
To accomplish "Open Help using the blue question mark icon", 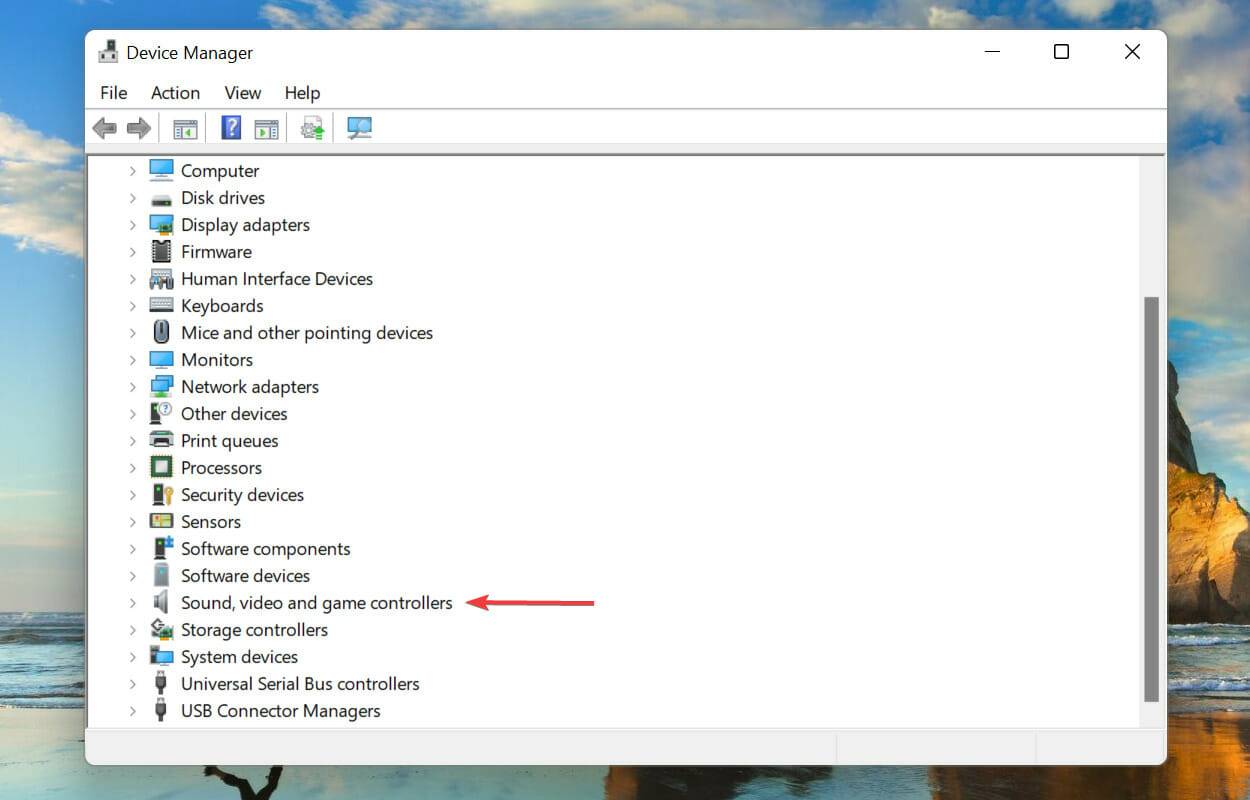I will point(229,127).
